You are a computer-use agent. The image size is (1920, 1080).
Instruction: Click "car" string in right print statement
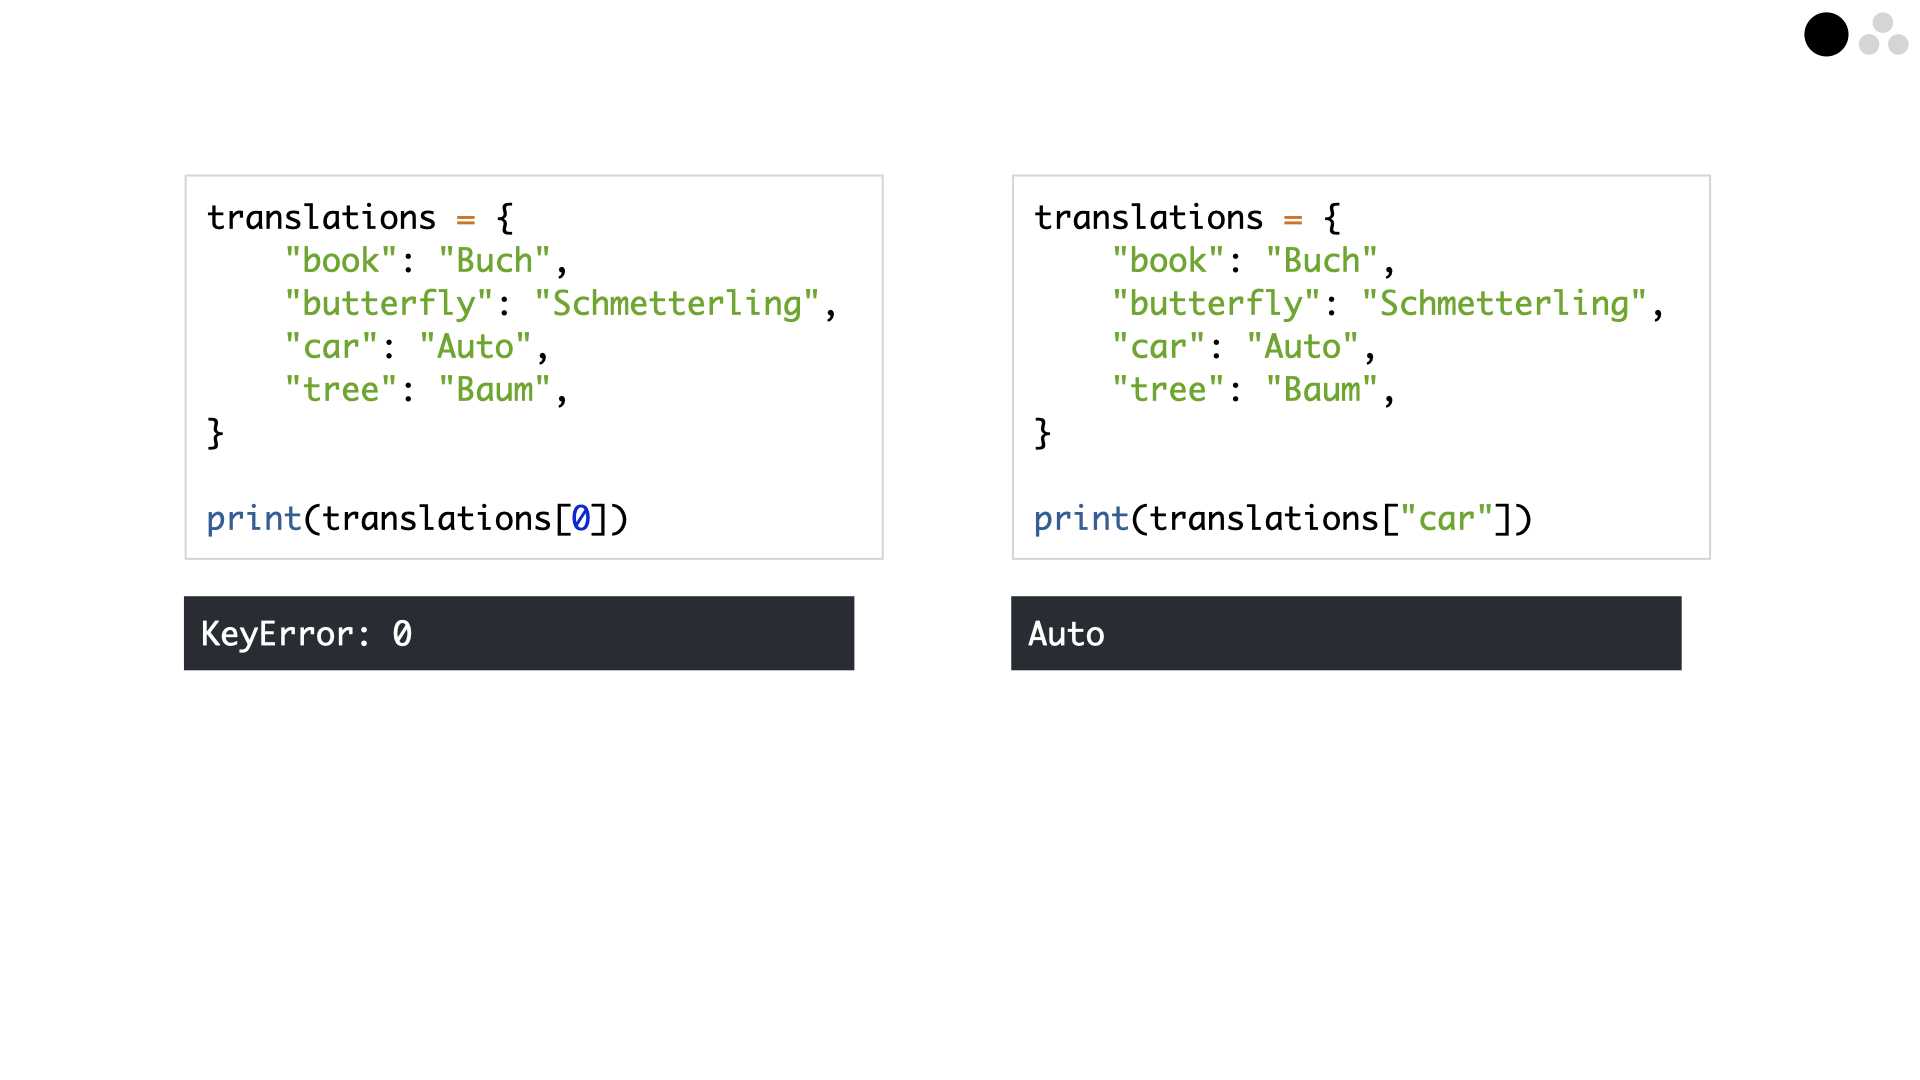click(x=1446, y=519)
